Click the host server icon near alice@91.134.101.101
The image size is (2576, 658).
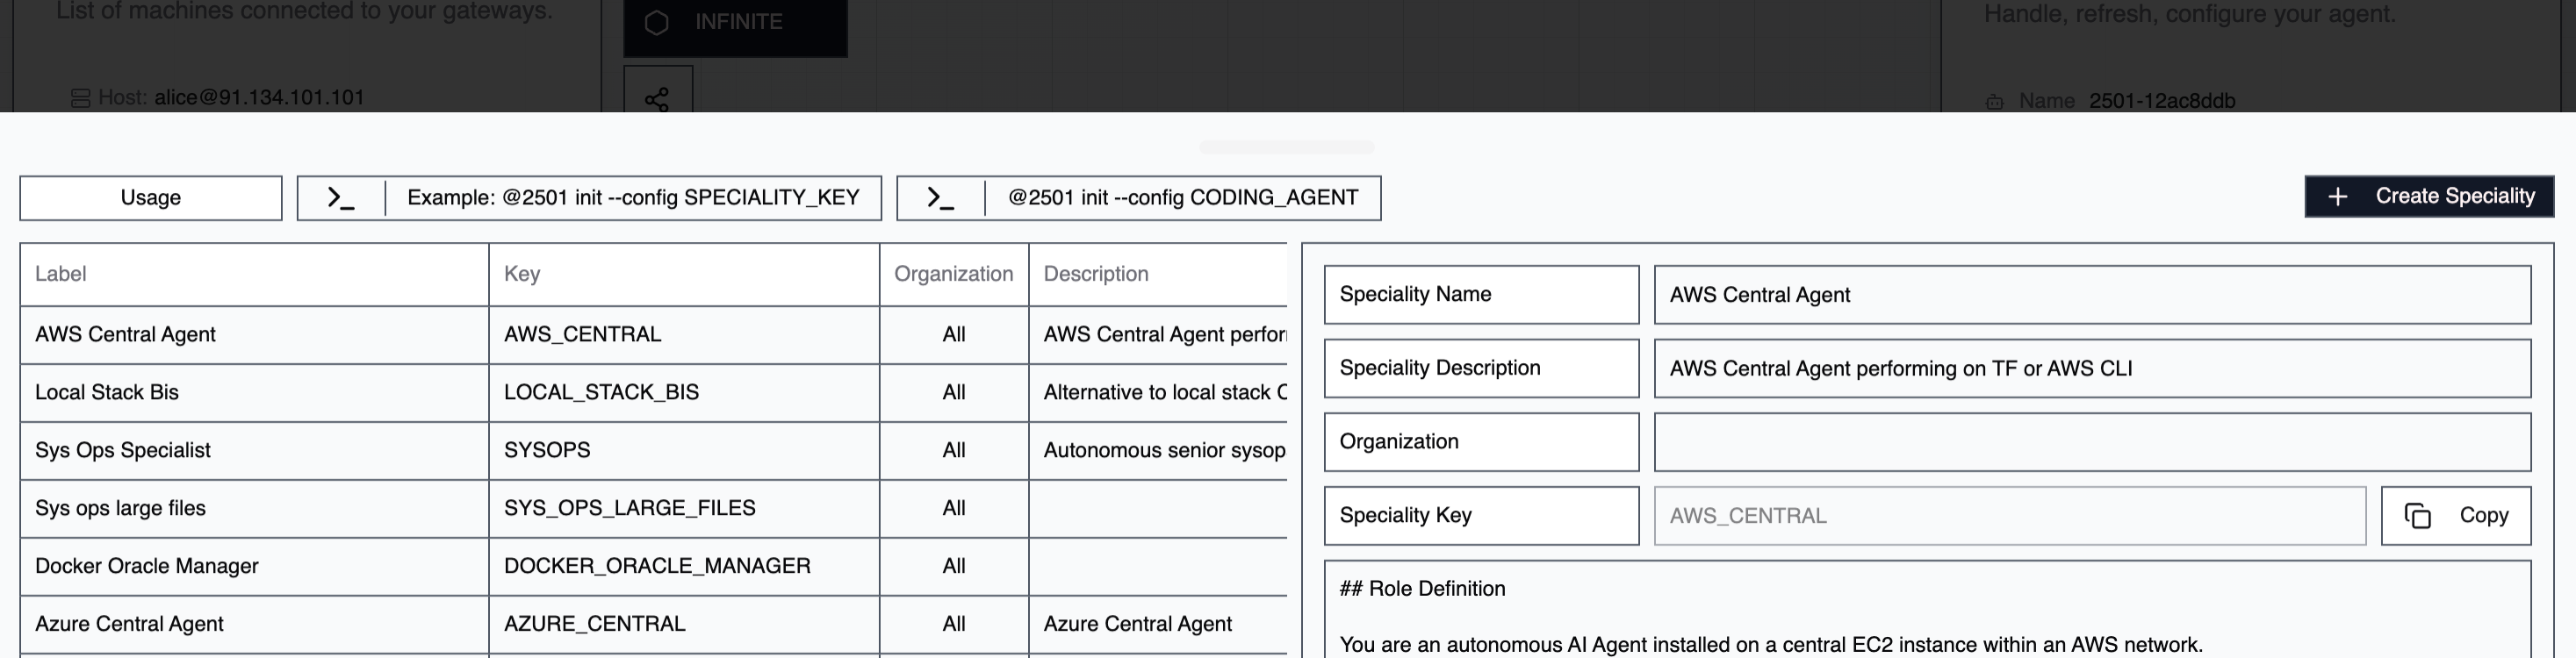click(80, 98)
